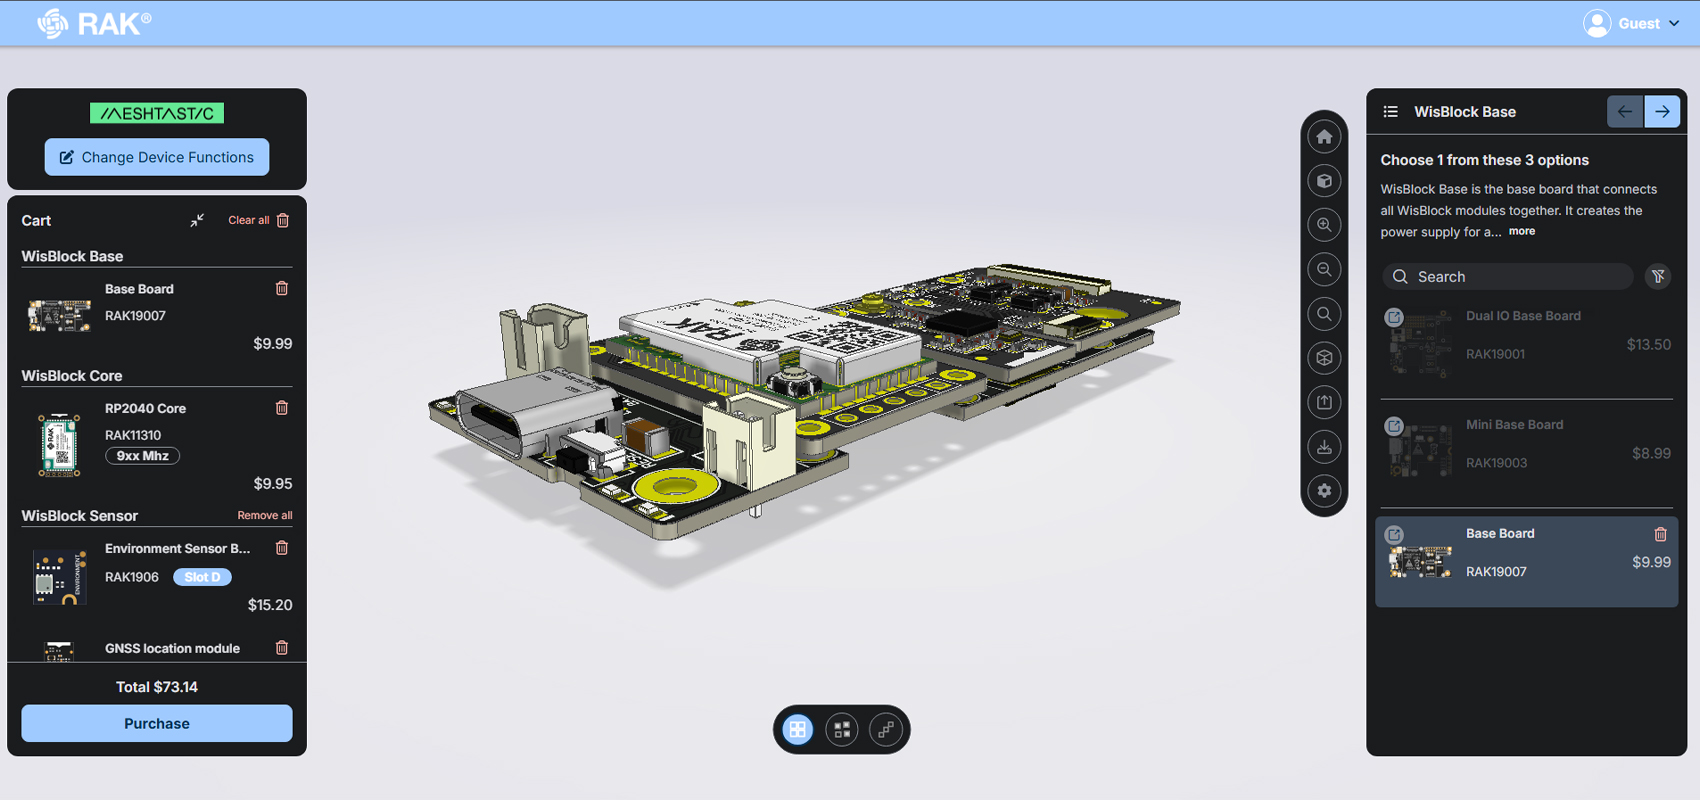This screenshot has height=800, width=1700.
Task: Click the Meshtastic logo badge
Action: (157, 113)
